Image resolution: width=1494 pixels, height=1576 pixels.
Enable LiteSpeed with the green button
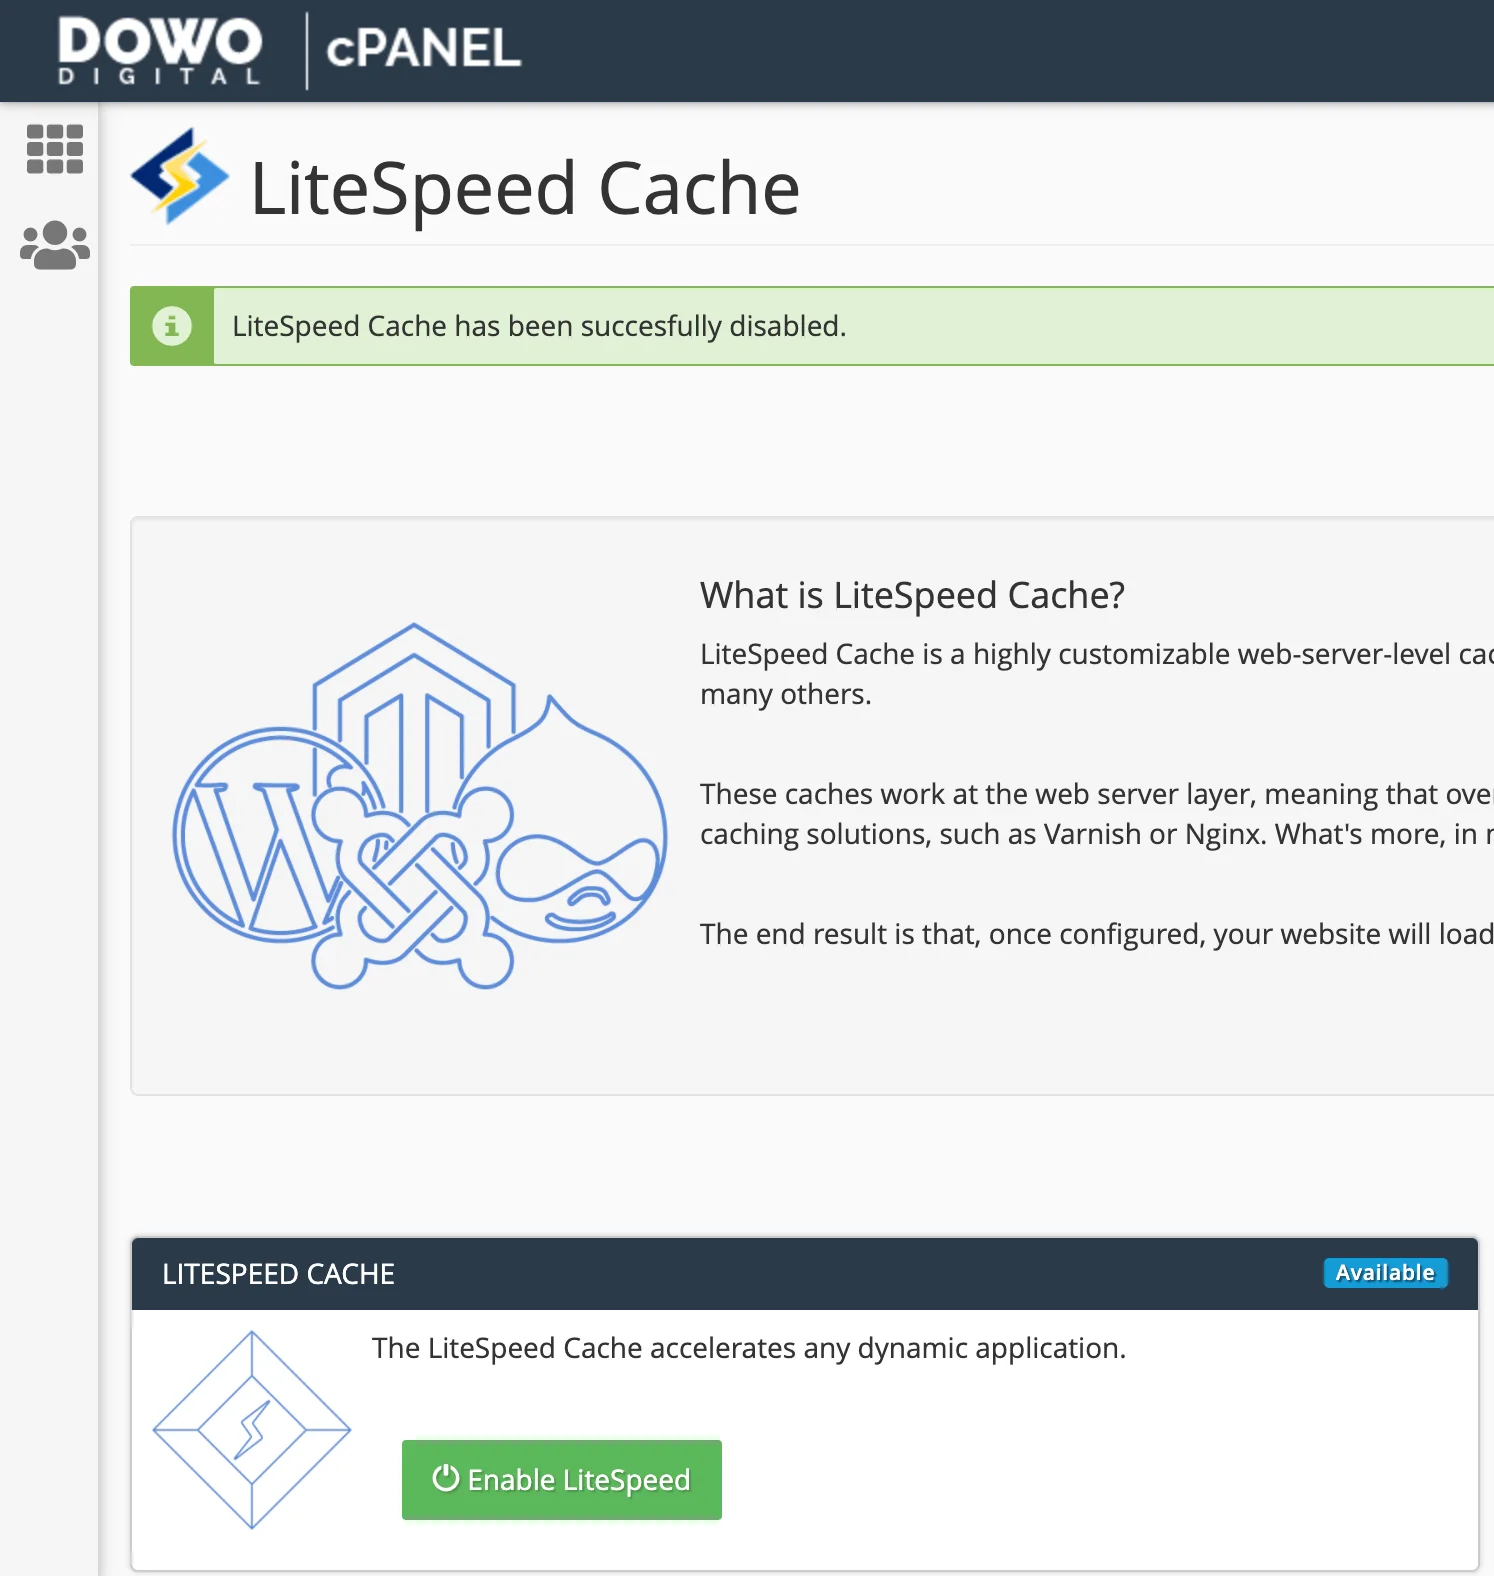coord(562,1480)
